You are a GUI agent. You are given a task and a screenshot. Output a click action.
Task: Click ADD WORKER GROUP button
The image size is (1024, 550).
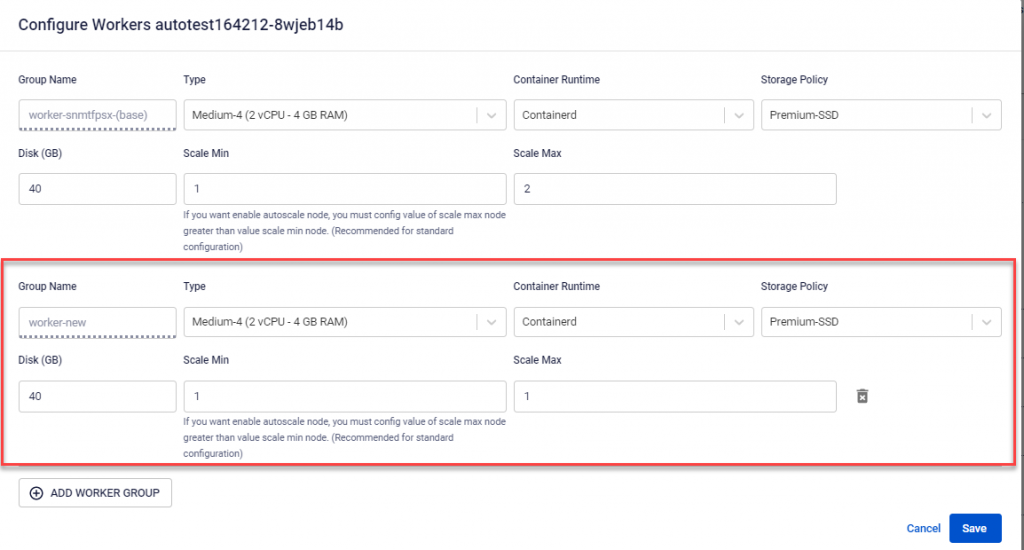tap(95, 493)
